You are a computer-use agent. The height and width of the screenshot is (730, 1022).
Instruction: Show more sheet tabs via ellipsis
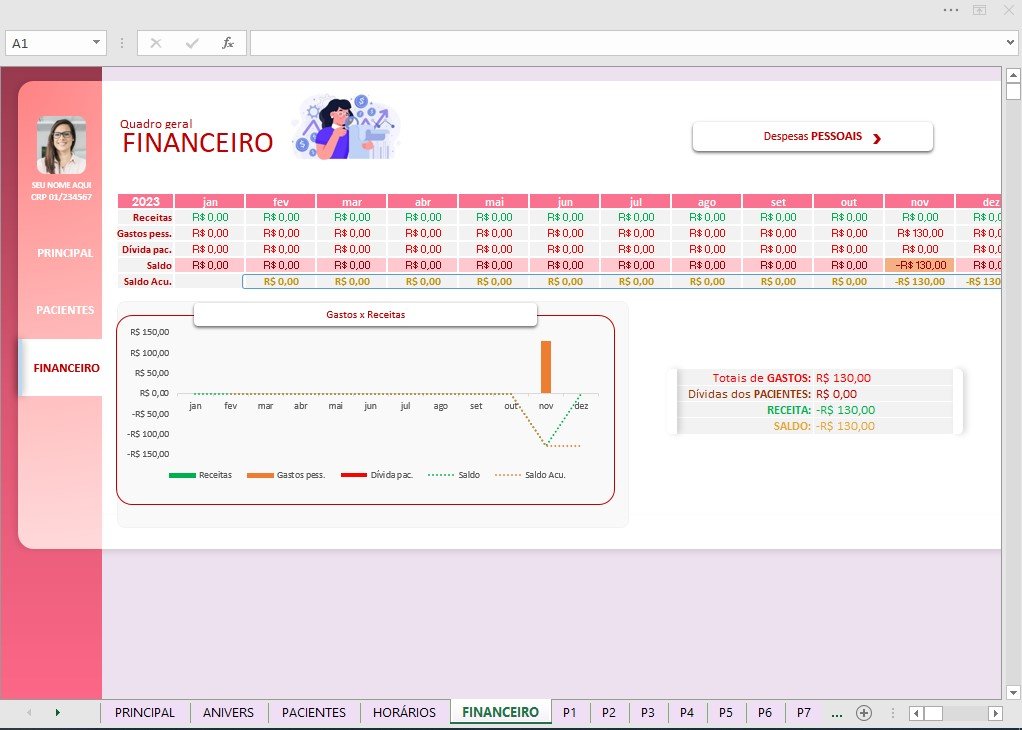[837, 713]
